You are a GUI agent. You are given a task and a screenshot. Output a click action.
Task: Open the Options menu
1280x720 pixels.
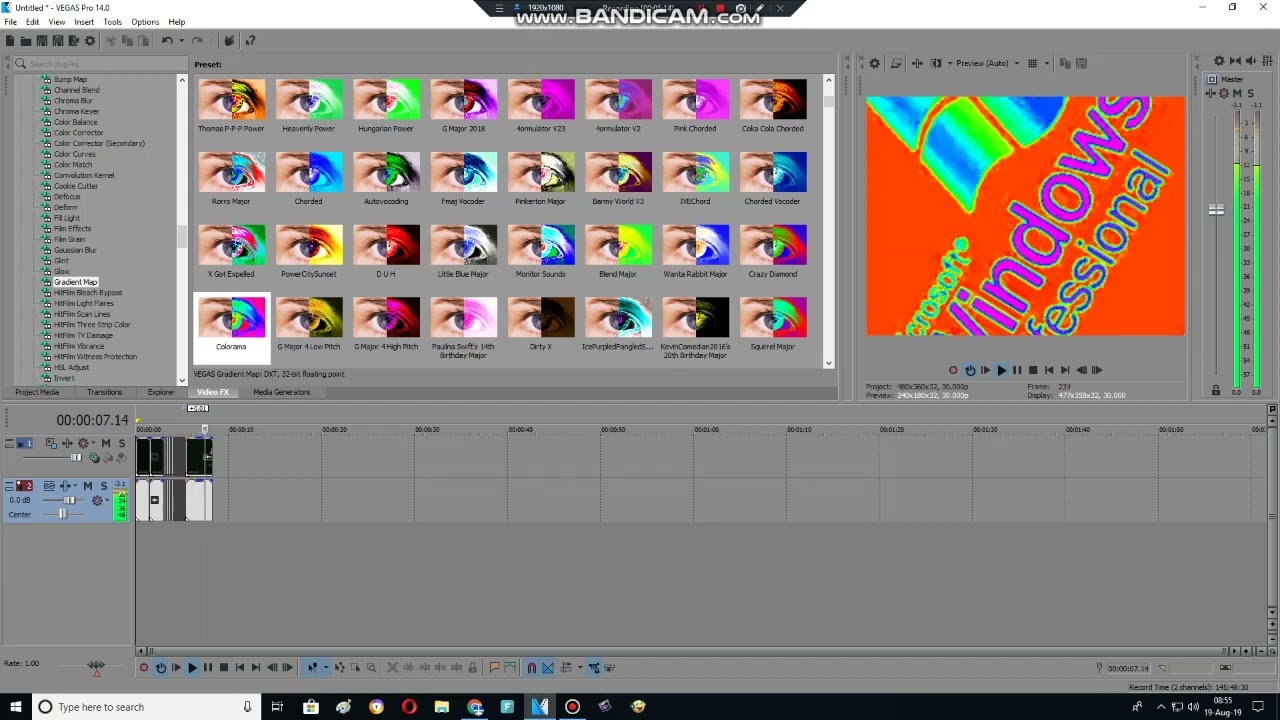coord(145,22)
